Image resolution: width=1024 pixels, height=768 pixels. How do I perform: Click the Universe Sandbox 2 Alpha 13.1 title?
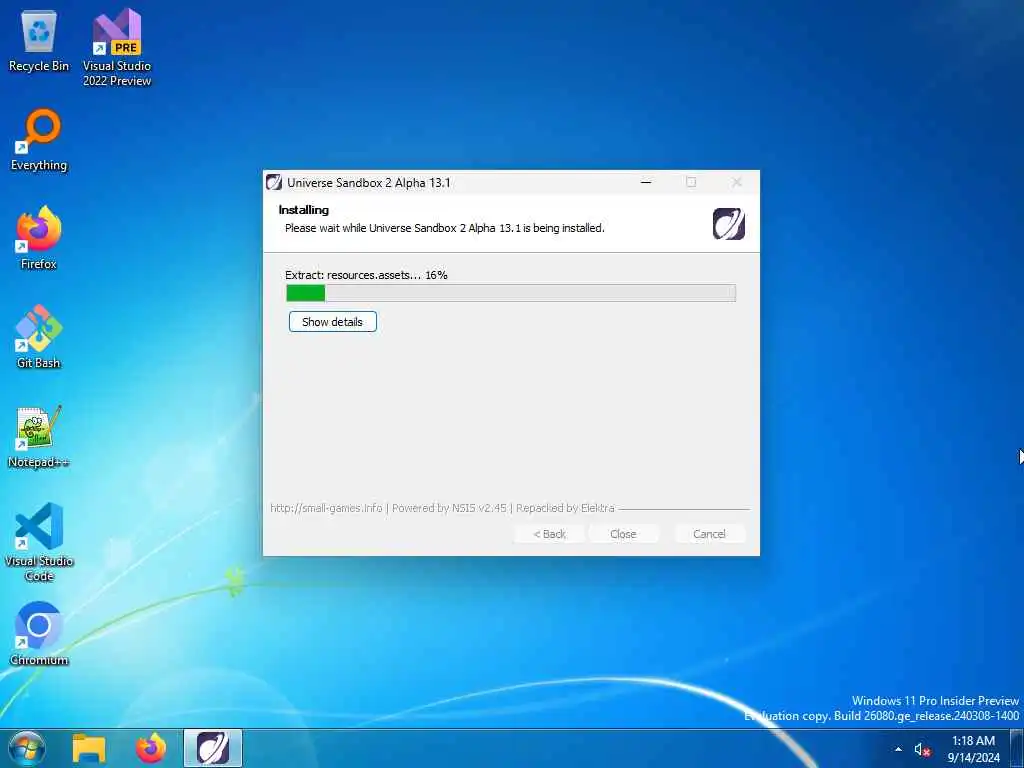(x=368, y=183)
